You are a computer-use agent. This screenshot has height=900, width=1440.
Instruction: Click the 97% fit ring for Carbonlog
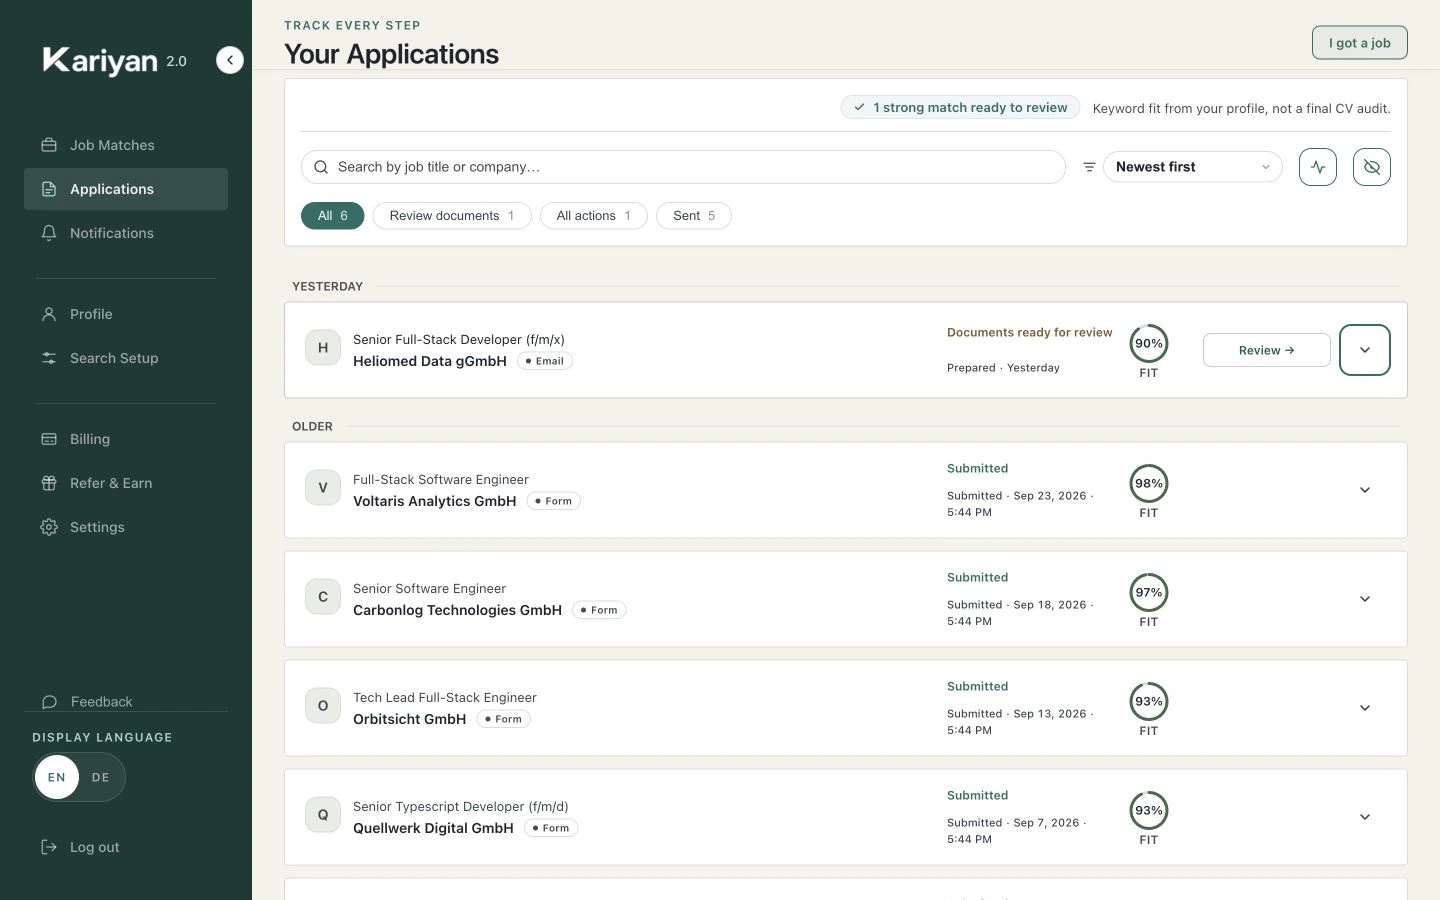coord(1149,593)
